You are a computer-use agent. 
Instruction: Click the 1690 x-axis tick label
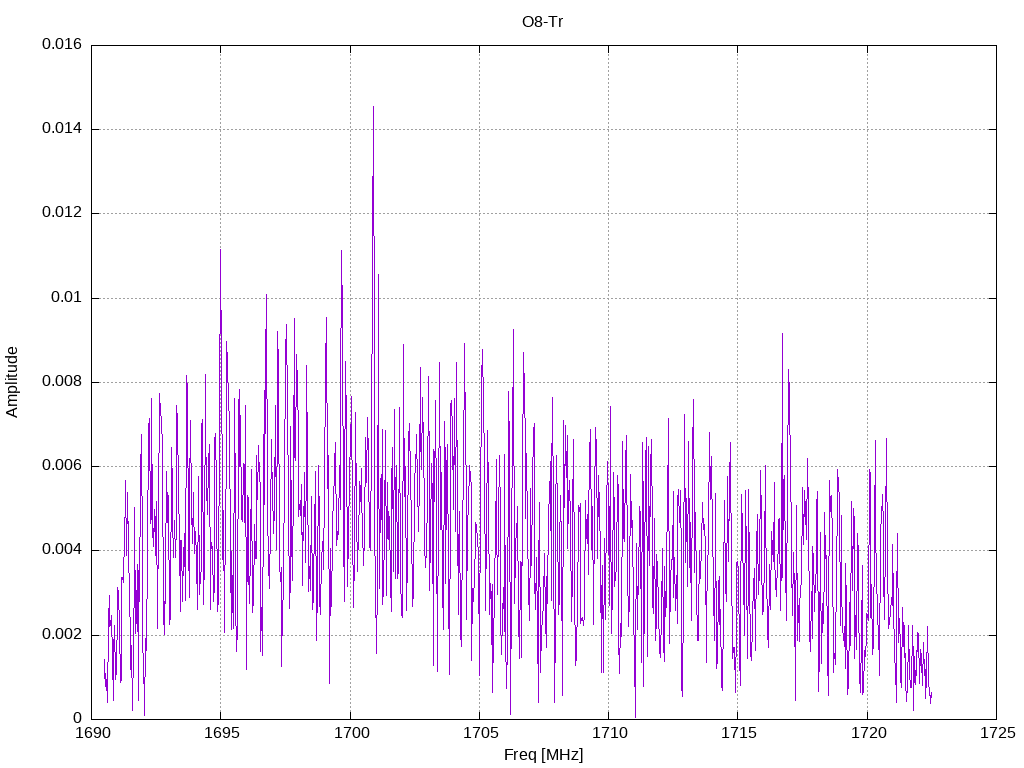pos(93,733)
